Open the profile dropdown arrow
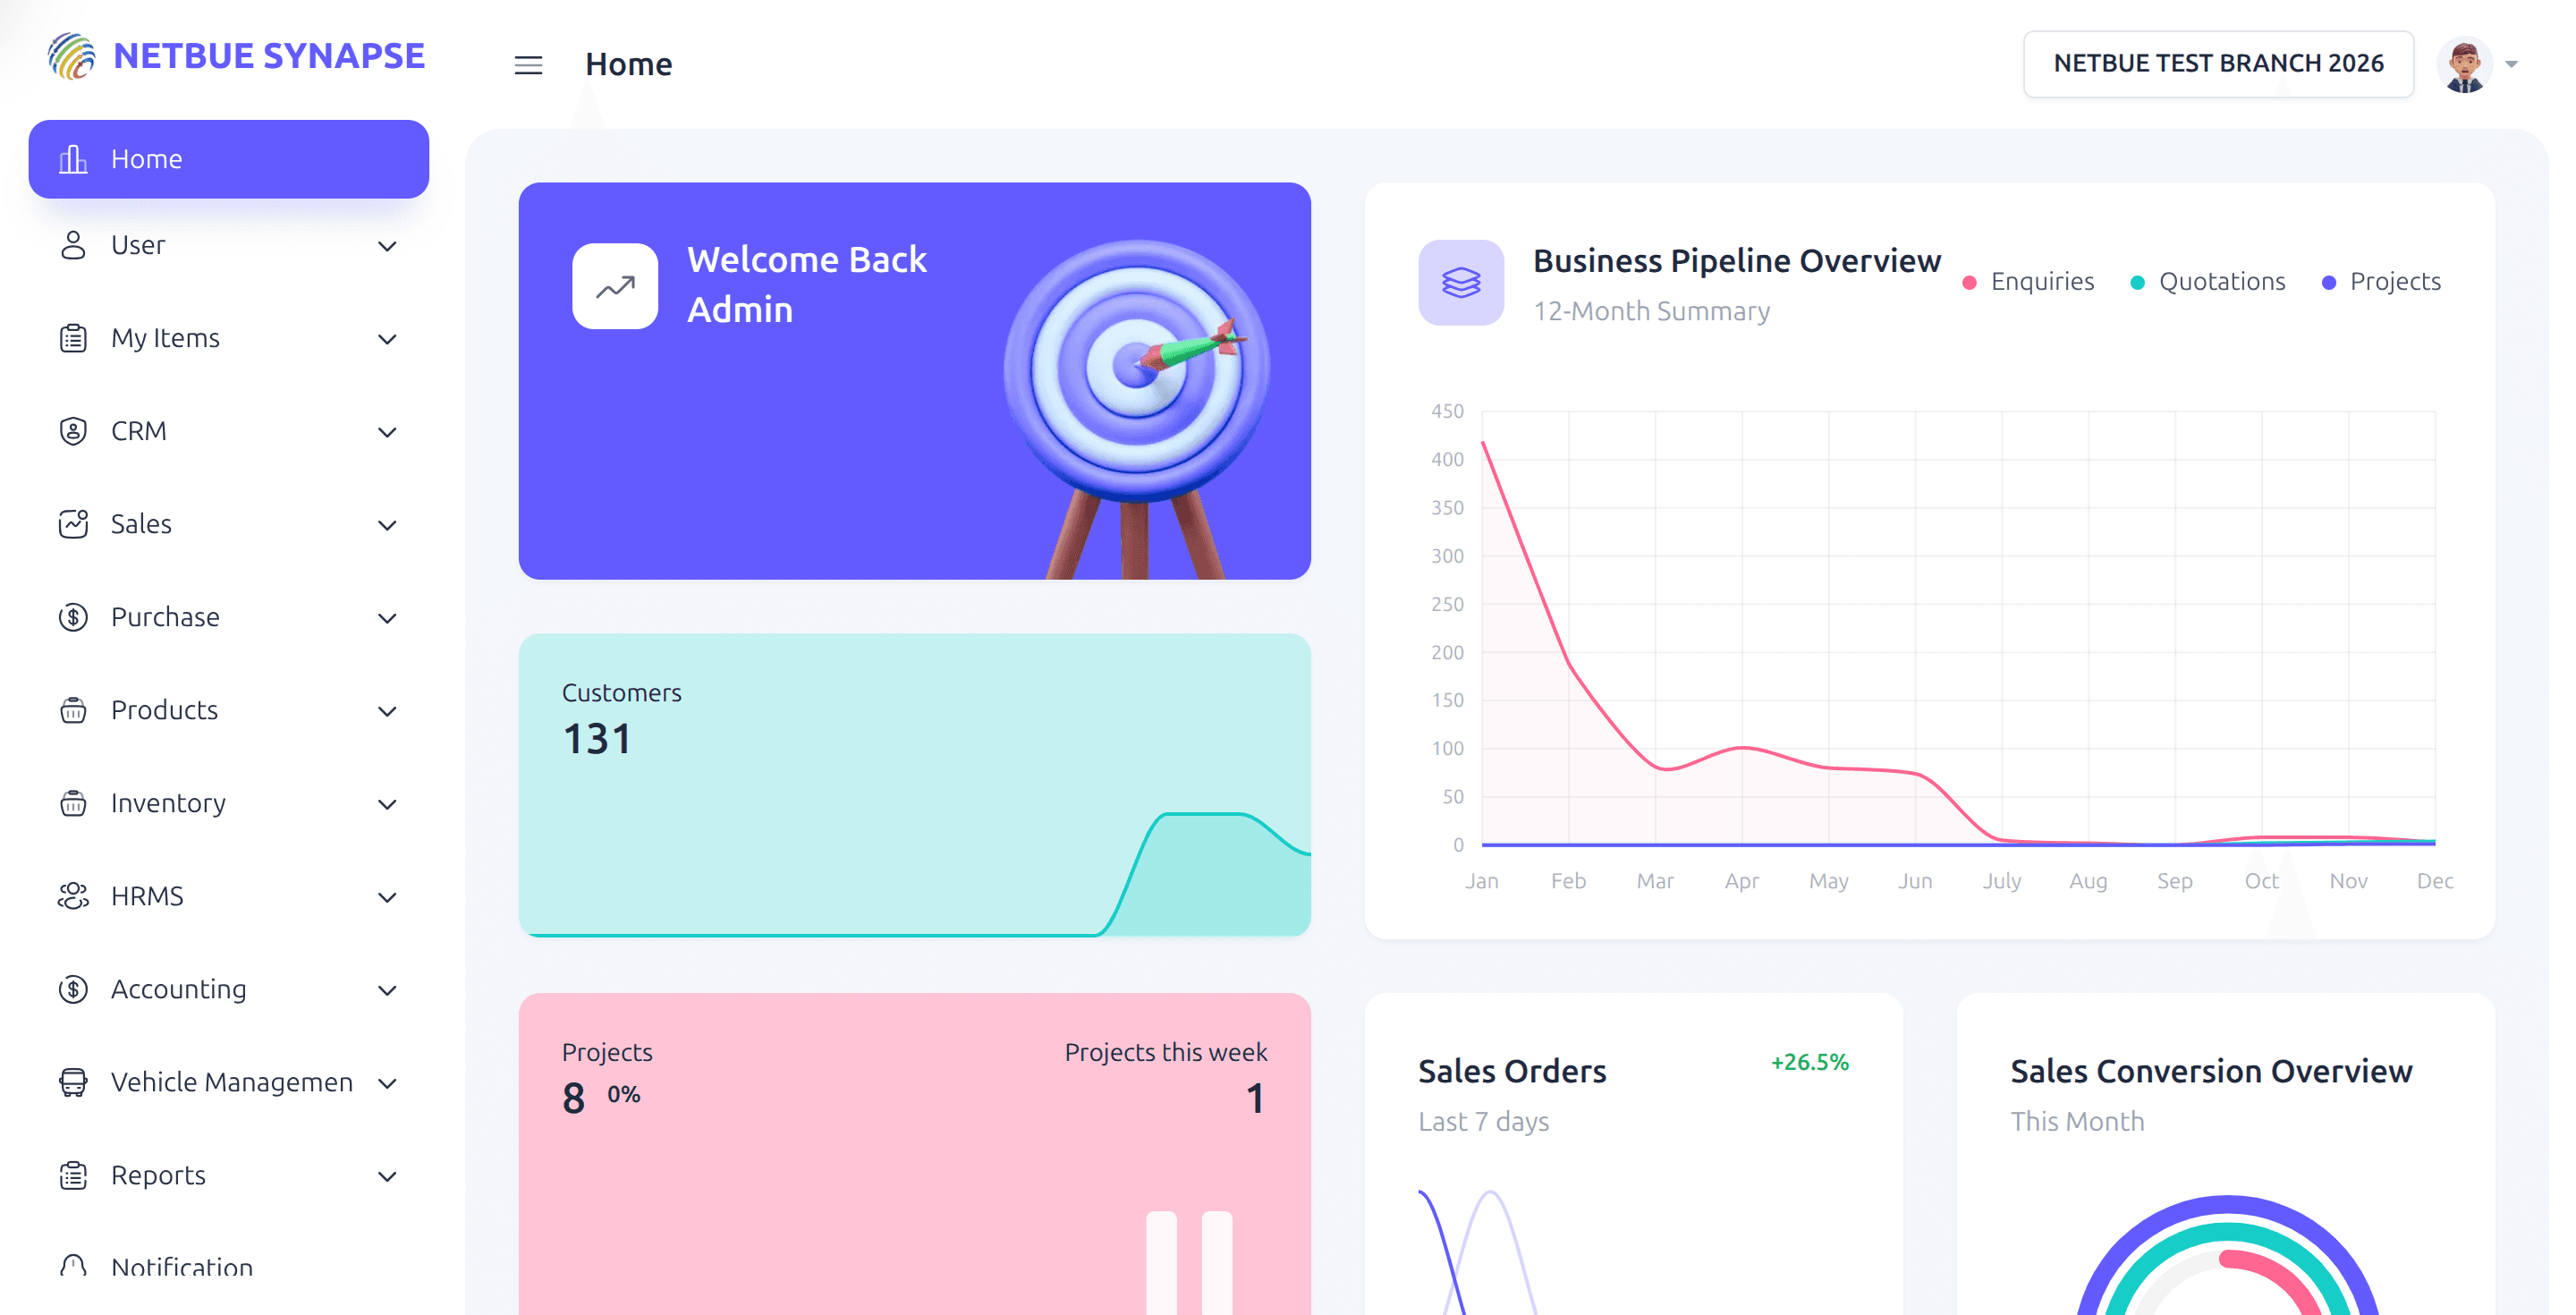2576x1315 pixels. (2511, 65)
